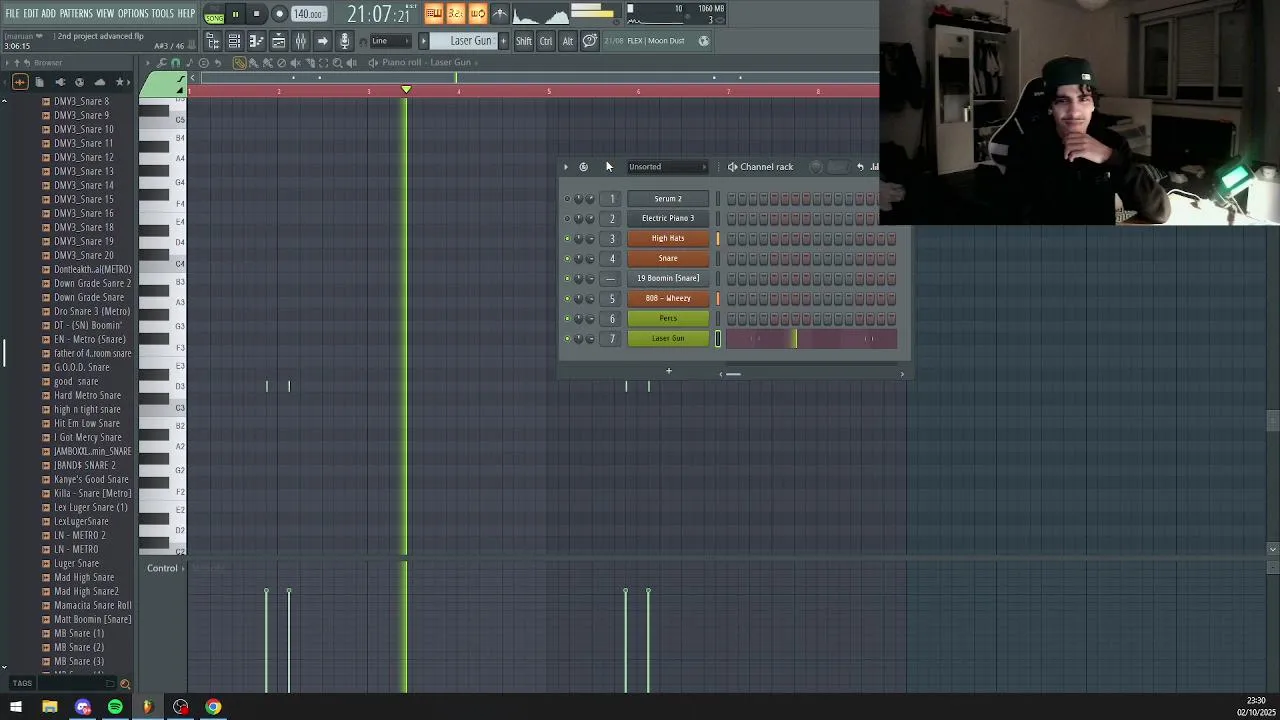Mute the Serum 2 channel
Image resolution: width=1280 pixels, height=720 pixels.
[x=567, y=198]
